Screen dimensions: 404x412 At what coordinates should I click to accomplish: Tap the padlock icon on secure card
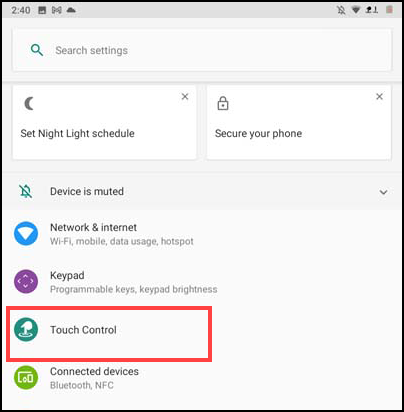[x=223, y=103]
